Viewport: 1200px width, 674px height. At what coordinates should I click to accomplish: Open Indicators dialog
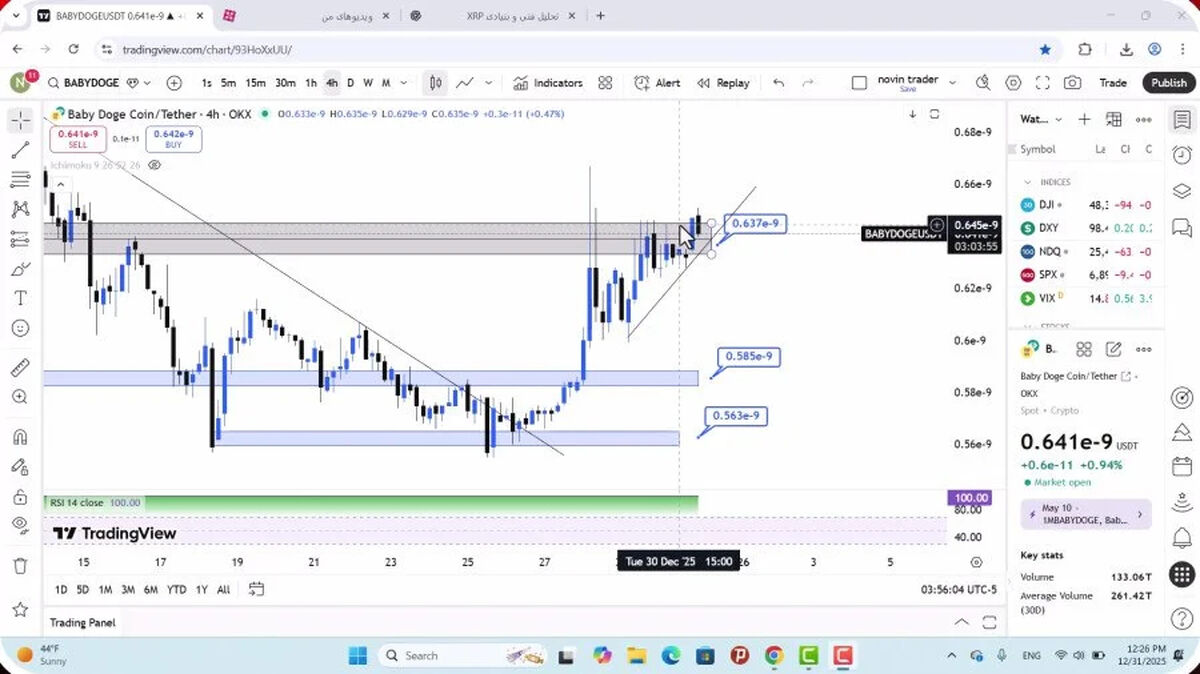(x=547, y=83)
